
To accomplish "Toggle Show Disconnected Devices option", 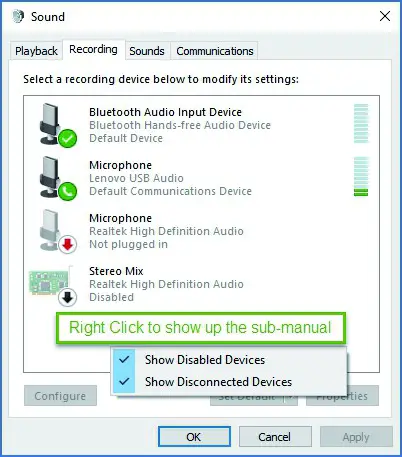I will pos(228,382).
